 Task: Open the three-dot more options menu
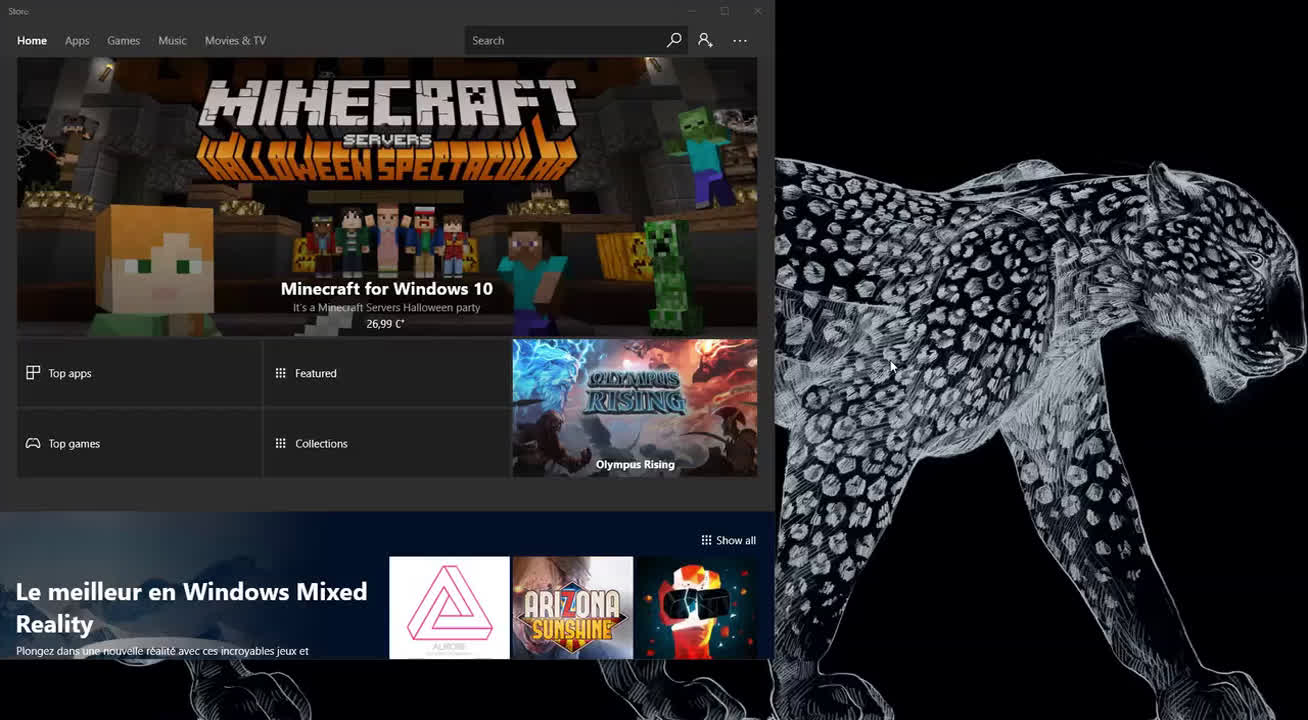pyautogui.click(x=740, y=41)
